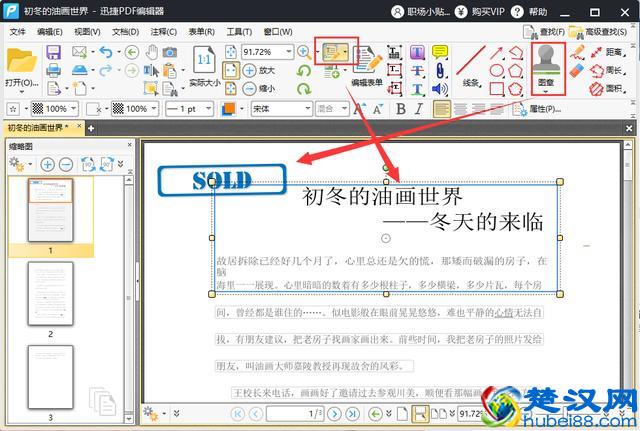
Task: Select the File Attachment paperclip tool
Action: 440,70
